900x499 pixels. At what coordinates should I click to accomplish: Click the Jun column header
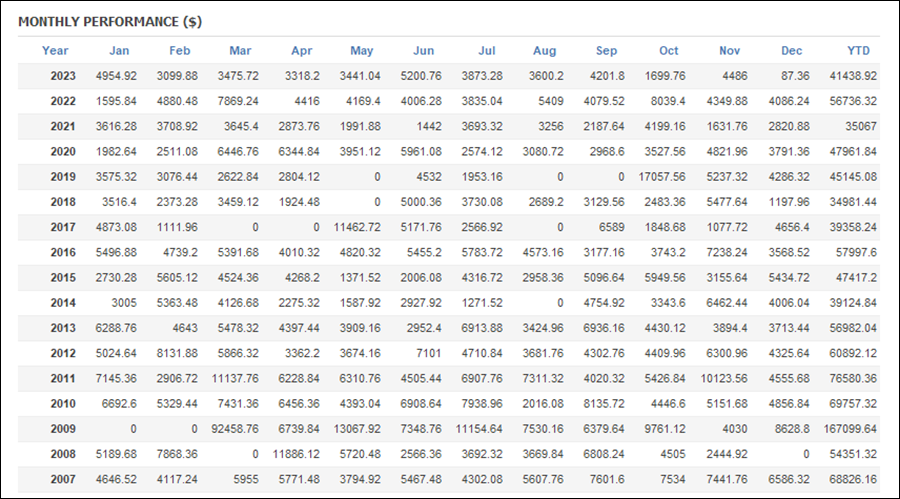(x=424, y=51)
